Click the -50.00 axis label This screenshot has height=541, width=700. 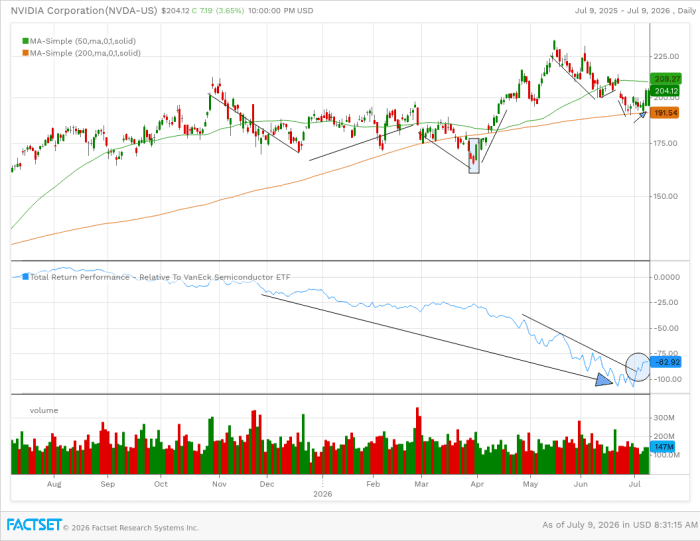tap(666, 329)
